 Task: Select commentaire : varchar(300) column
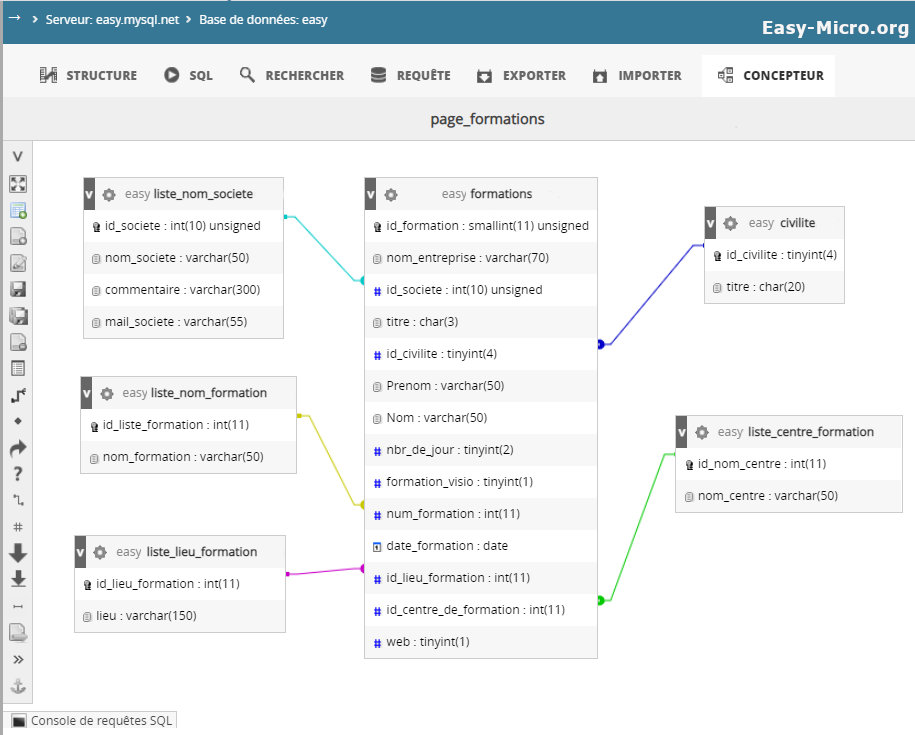184,290
